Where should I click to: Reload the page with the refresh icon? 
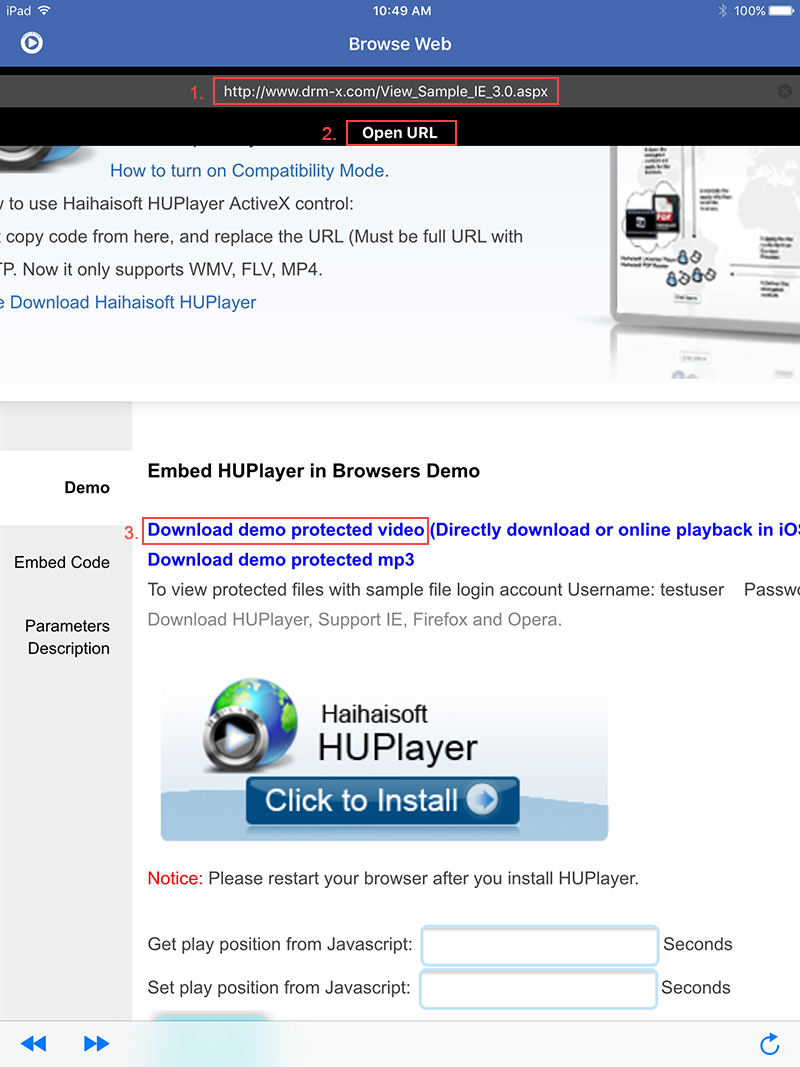(x=769, y=1043)
